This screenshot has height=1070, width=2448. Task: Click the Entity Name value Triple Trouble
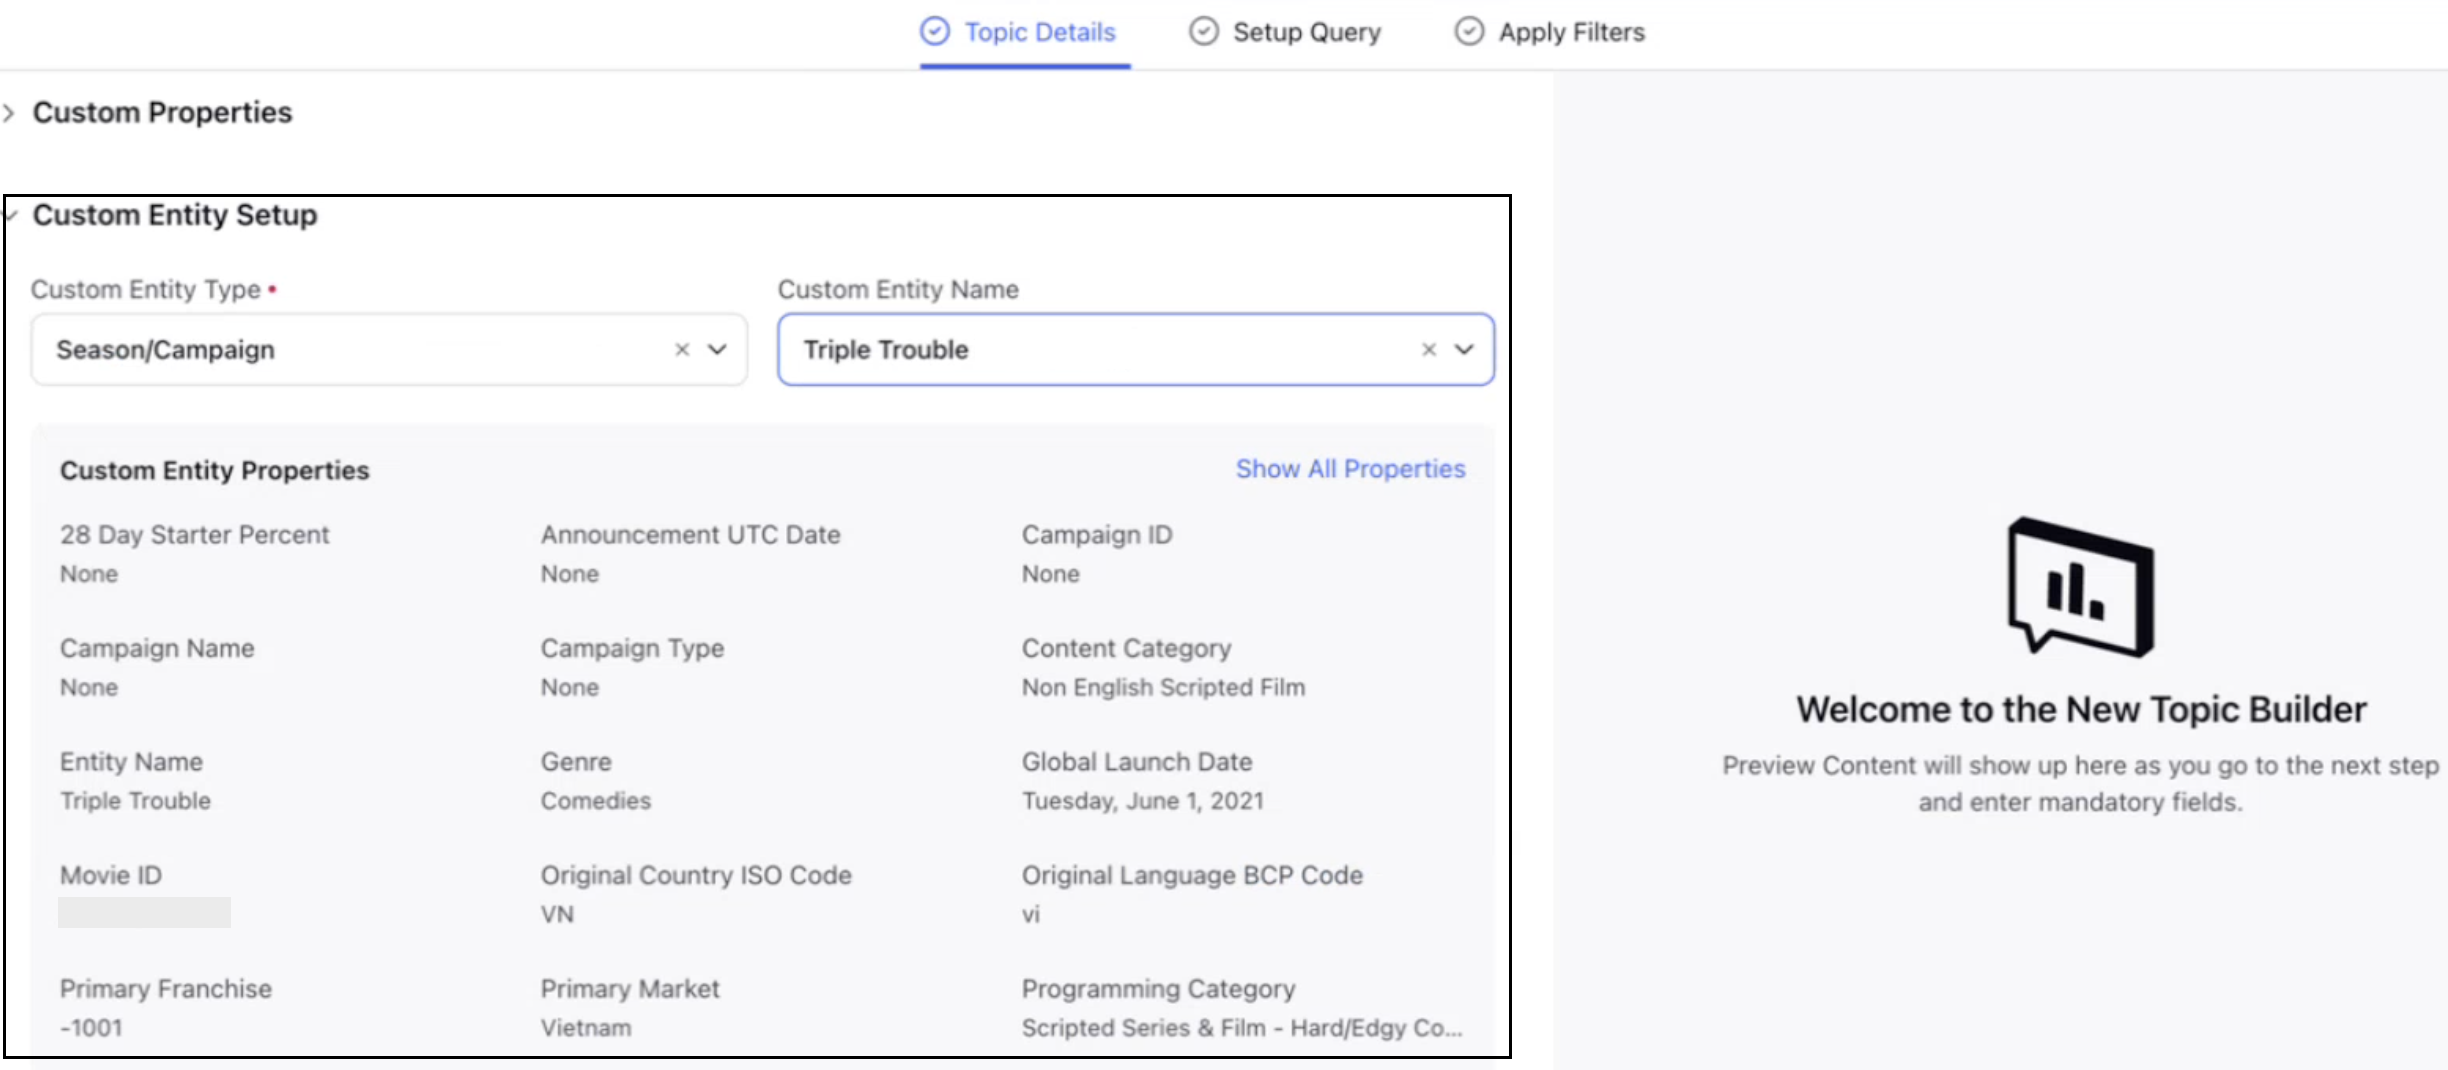pos(135,801)
